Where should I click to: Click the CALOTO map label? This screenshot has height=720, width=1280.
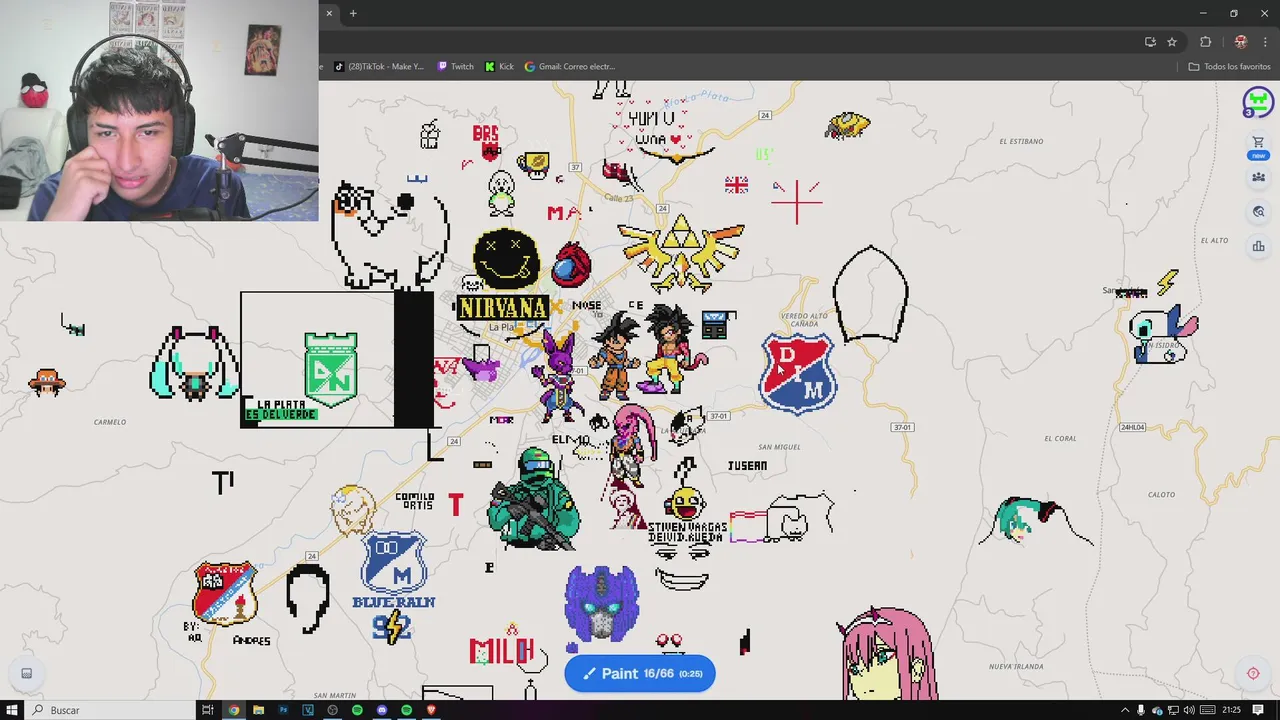coord(1161,494)
